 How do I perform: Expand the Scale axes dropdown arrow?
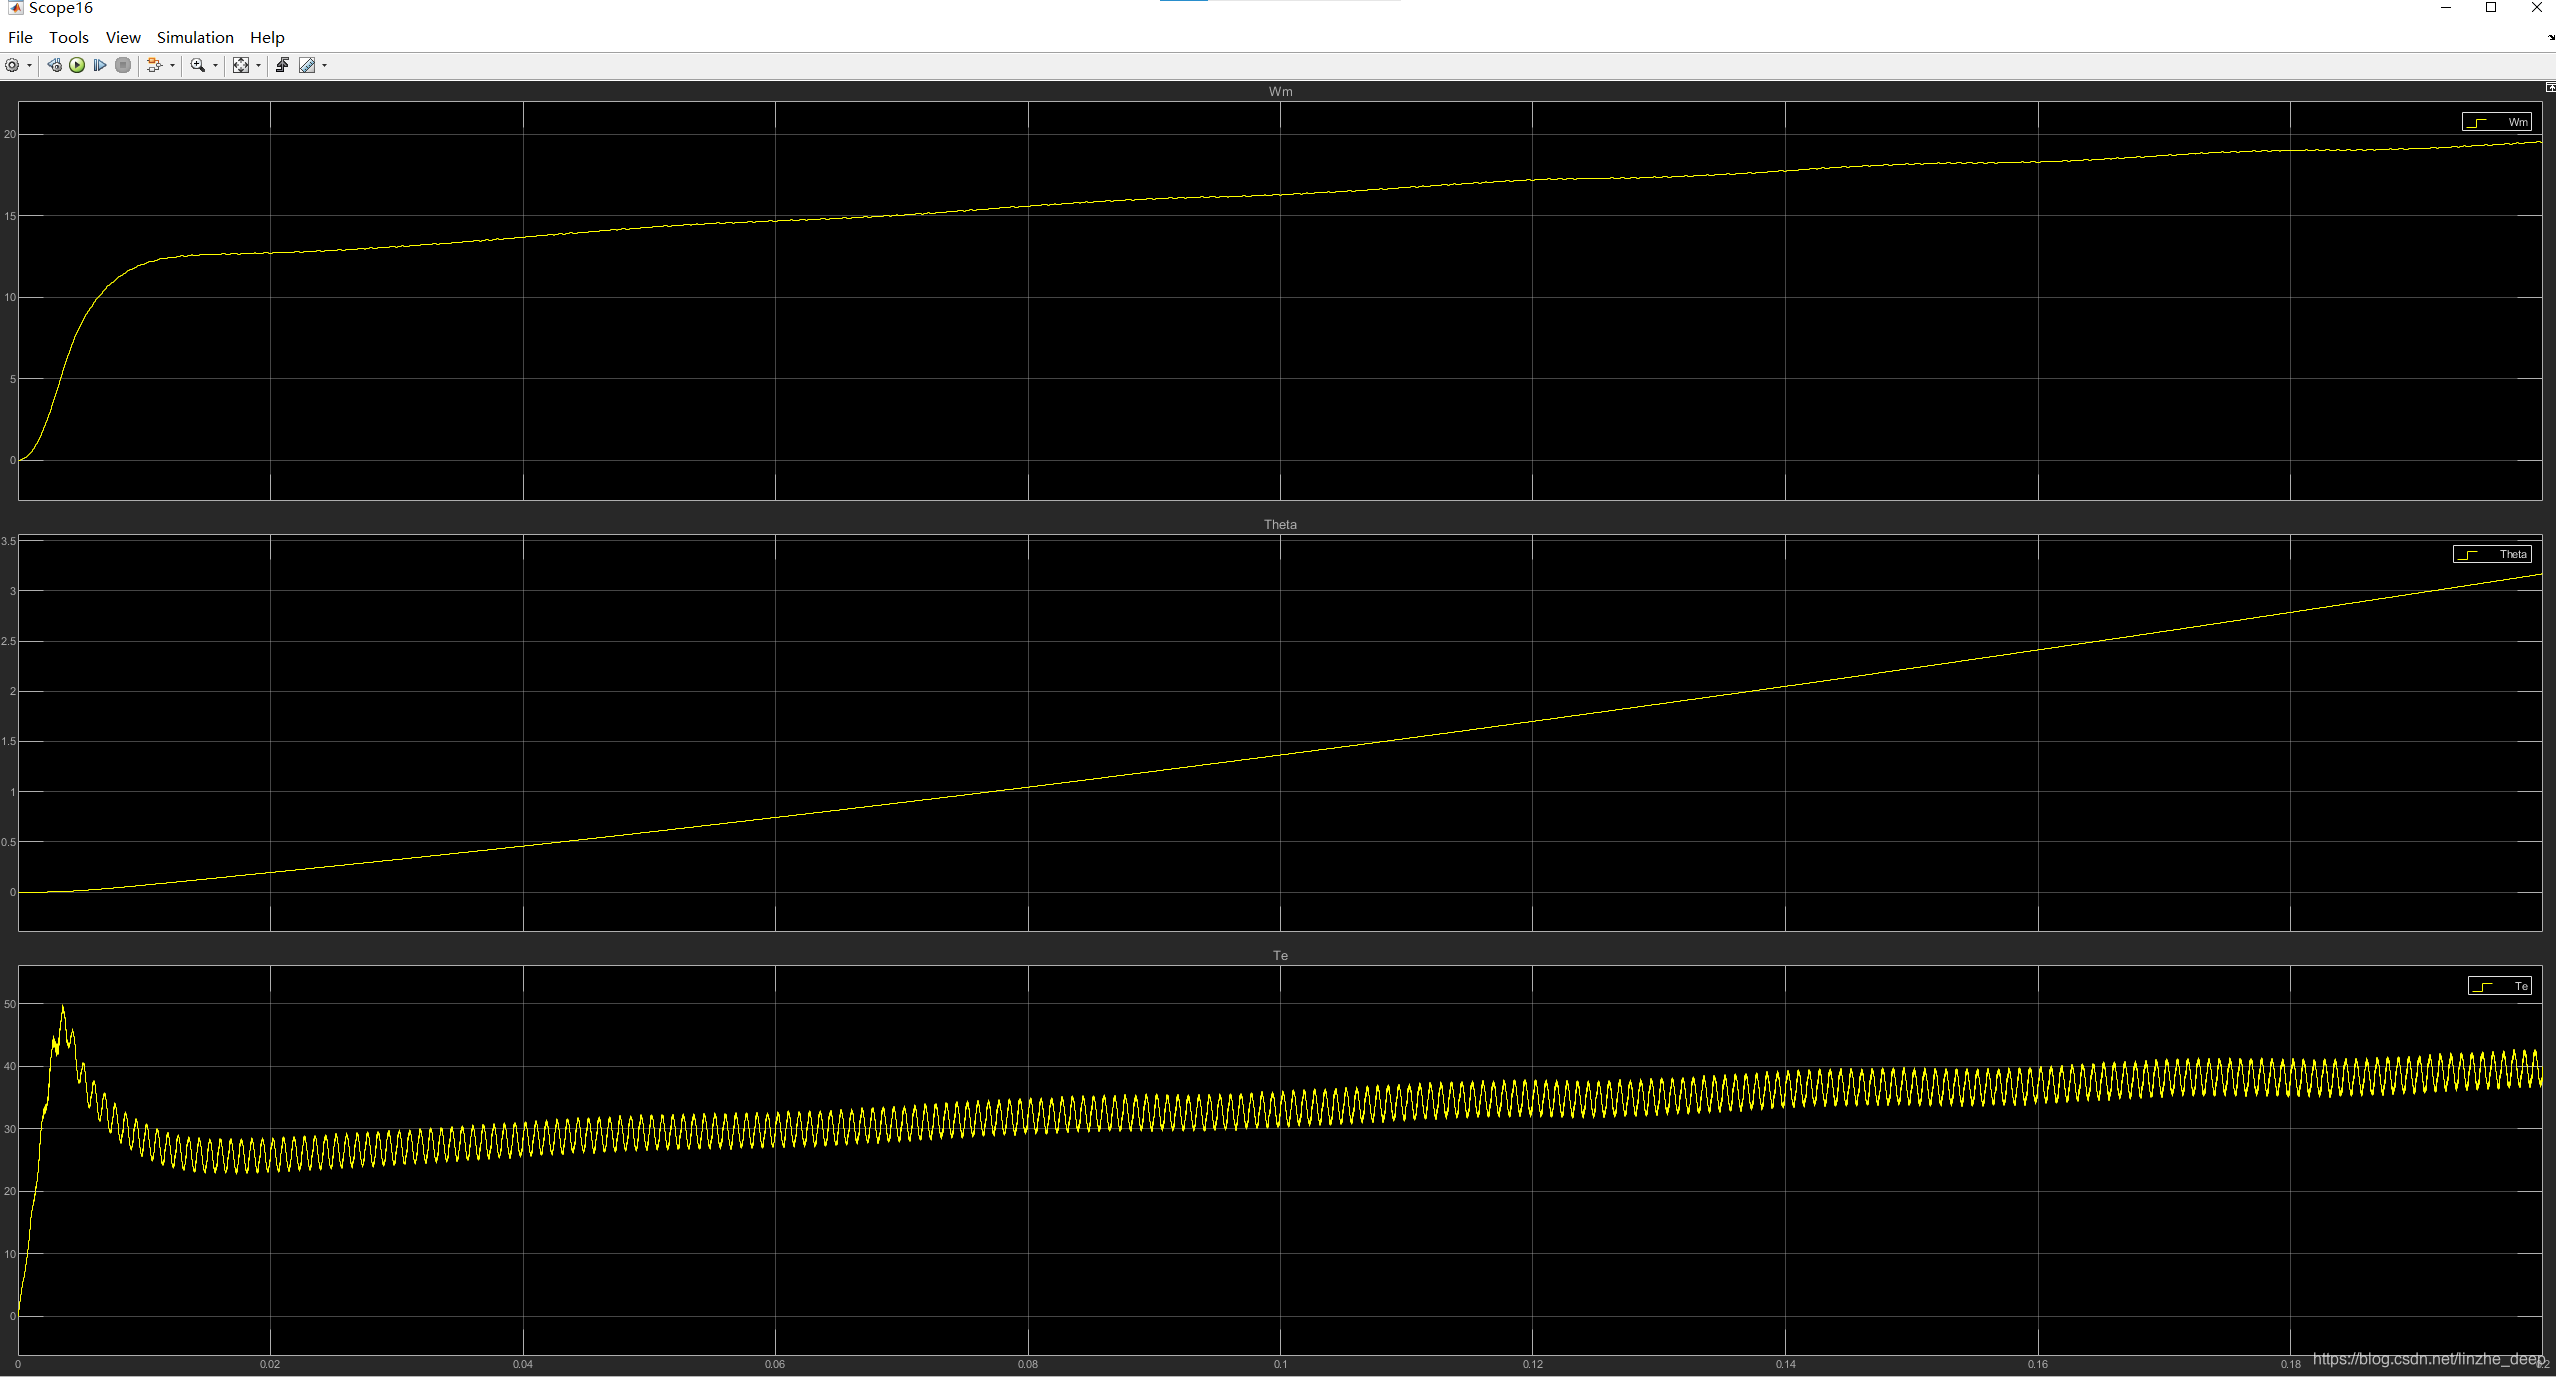click(x=258, y=65)
